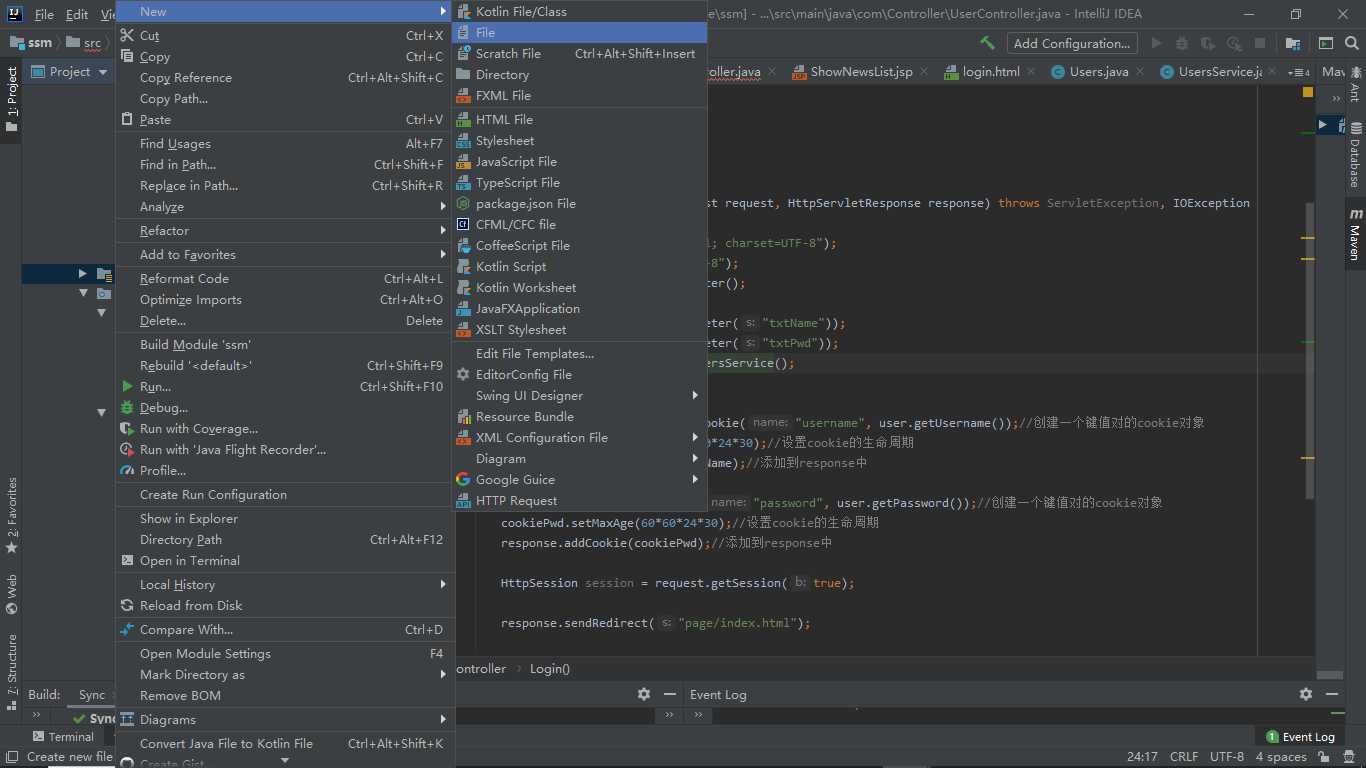Open the Project view dropdown
Screen dimensions: 1366x768
70,71
